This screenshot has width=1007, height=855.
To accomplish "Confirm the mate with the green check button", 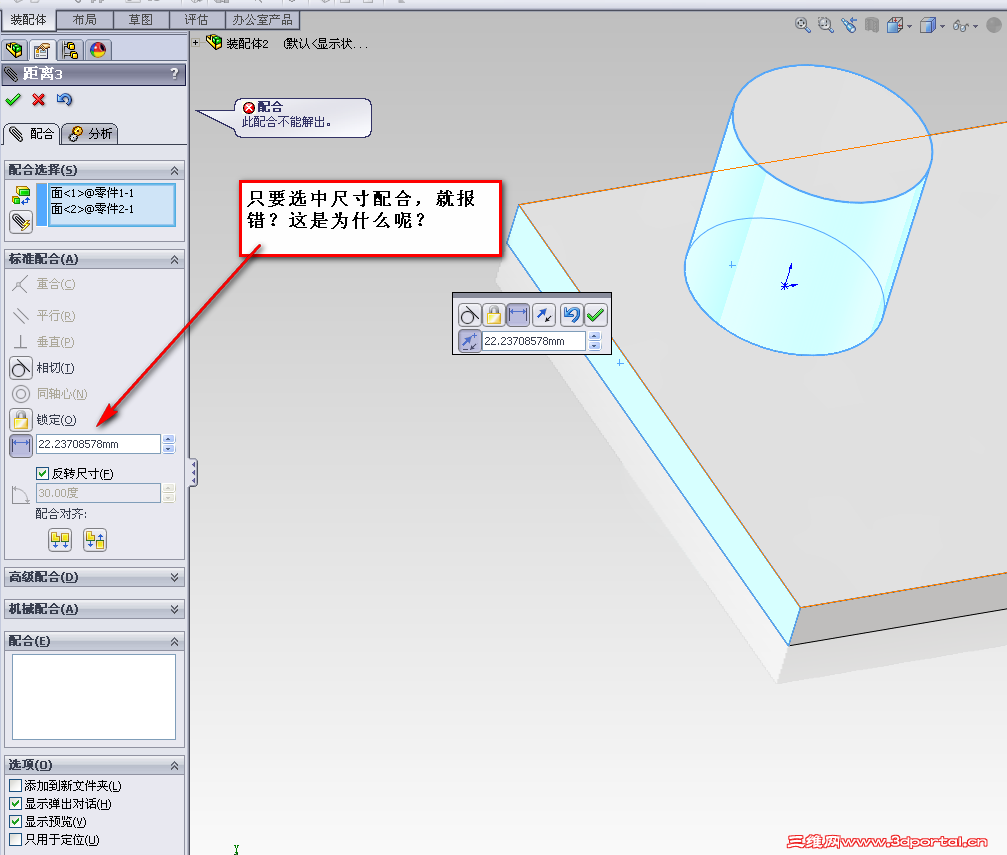I will (x=13, y=100).
